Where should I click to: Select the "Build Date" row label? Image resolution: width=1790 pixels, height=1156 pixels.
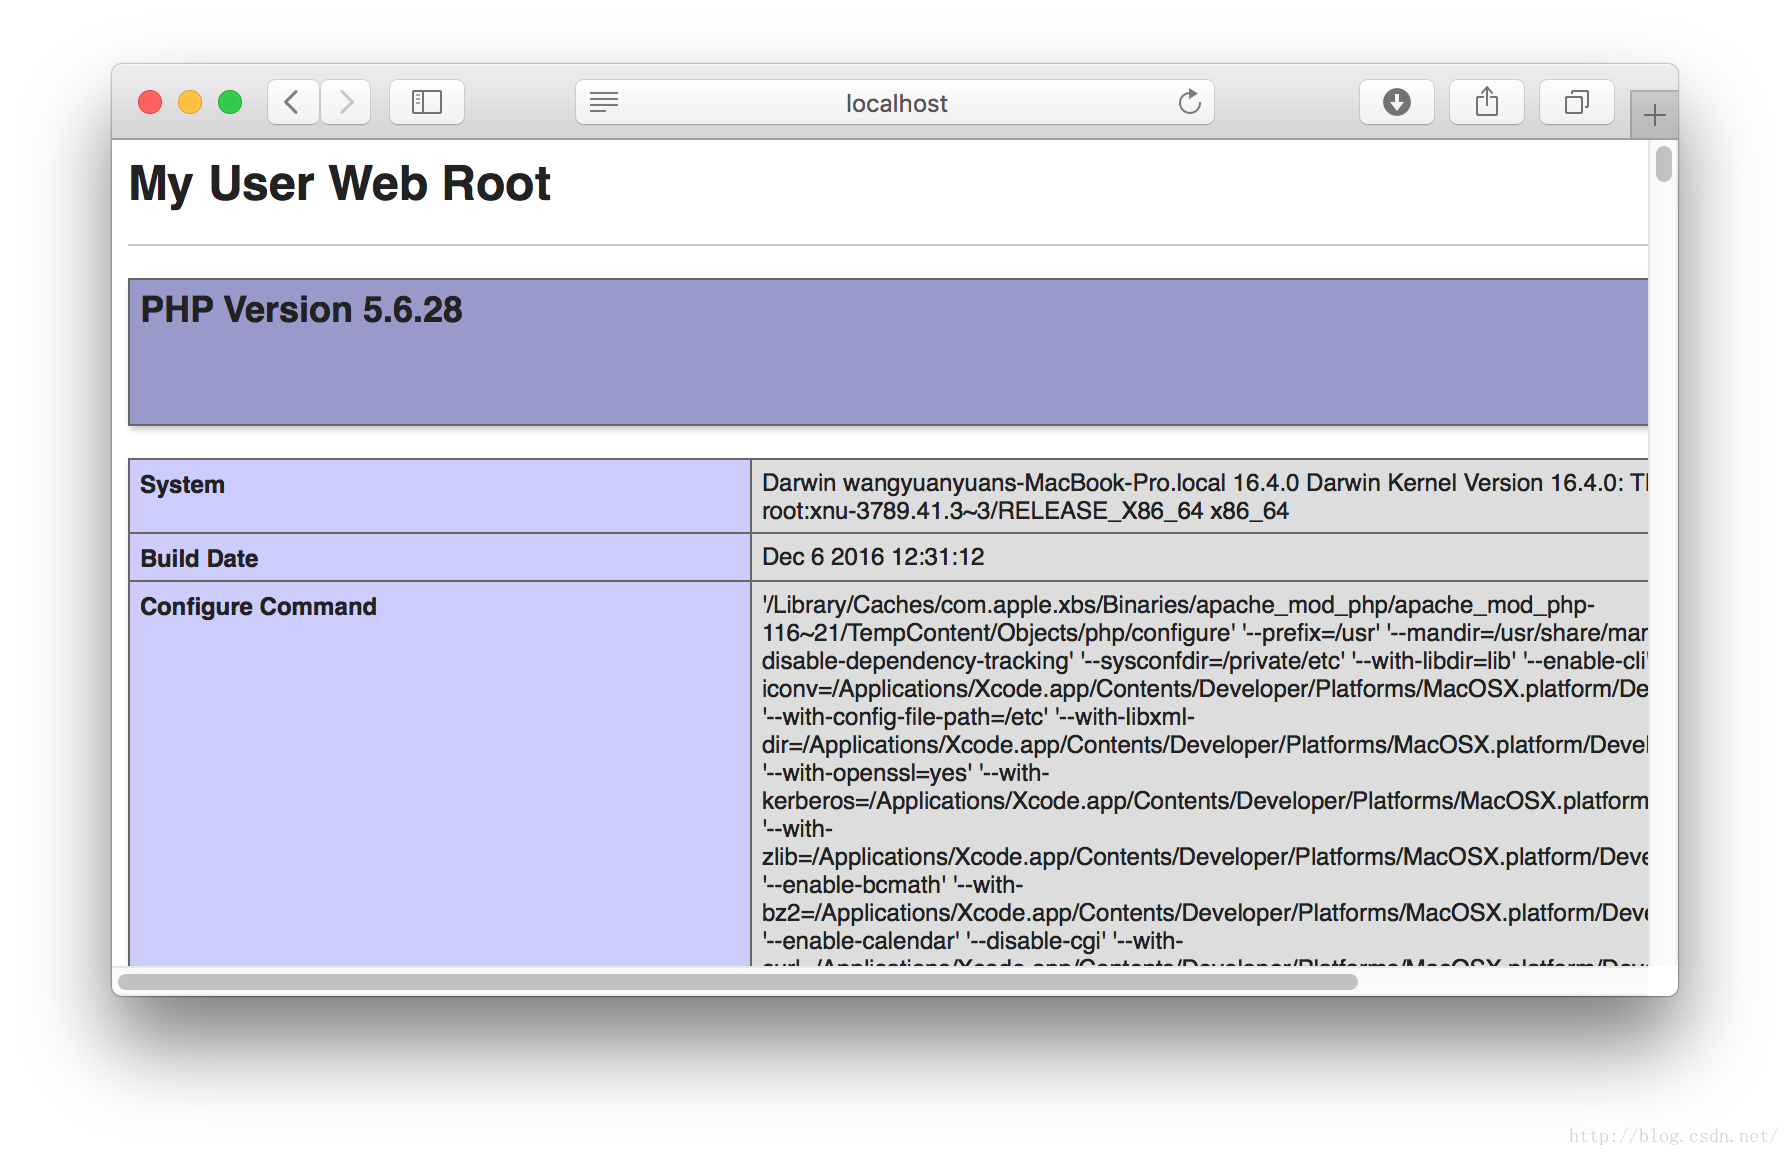(199, 559)
